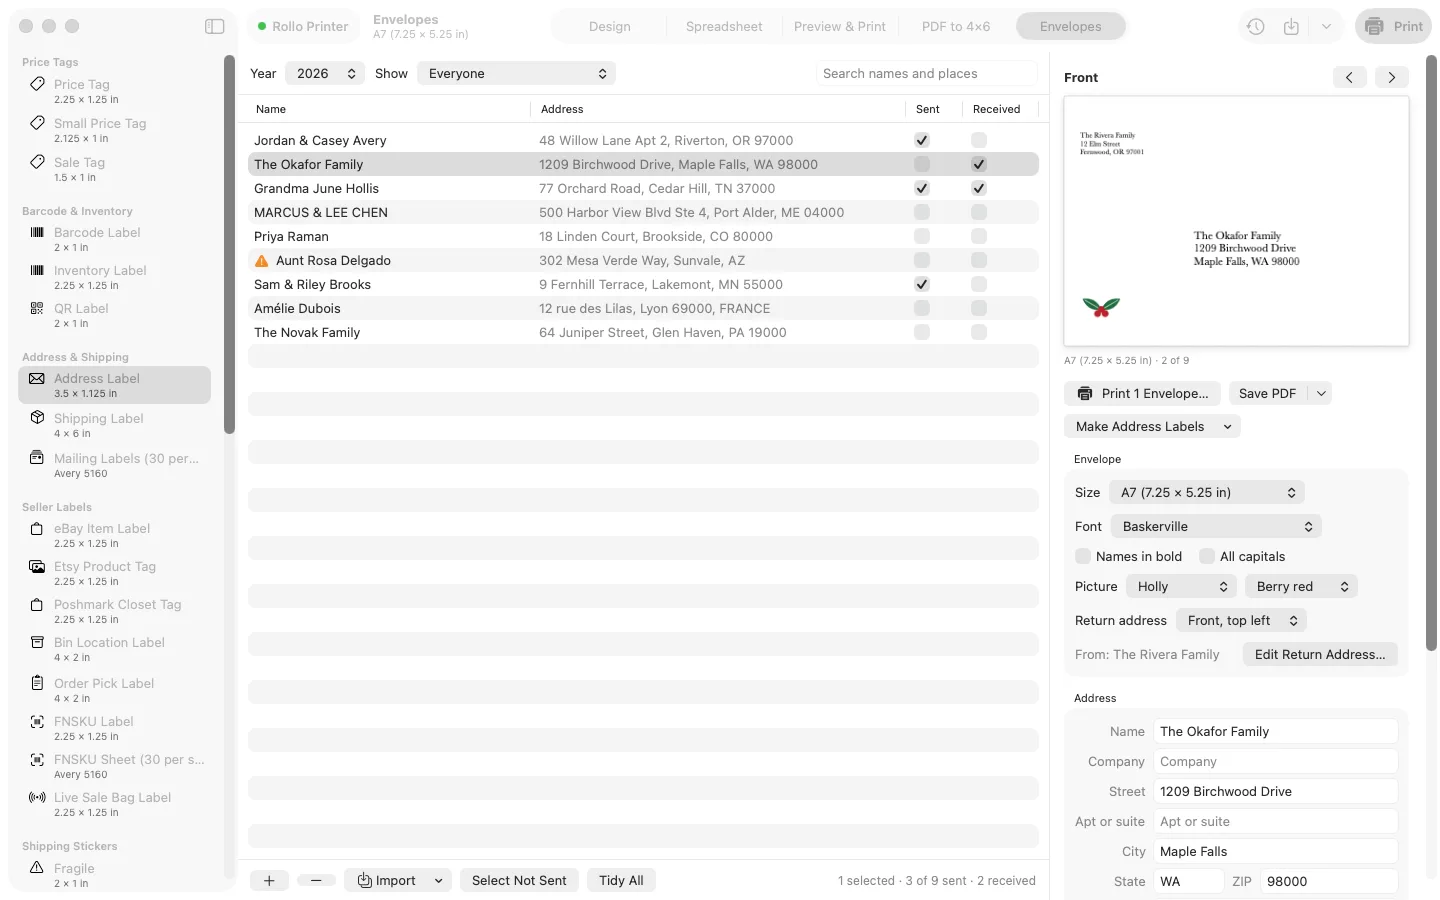Viewport: 1440px width, 900px height.
Task: Mark The Novak Family as Received
Action: point(979,332)
